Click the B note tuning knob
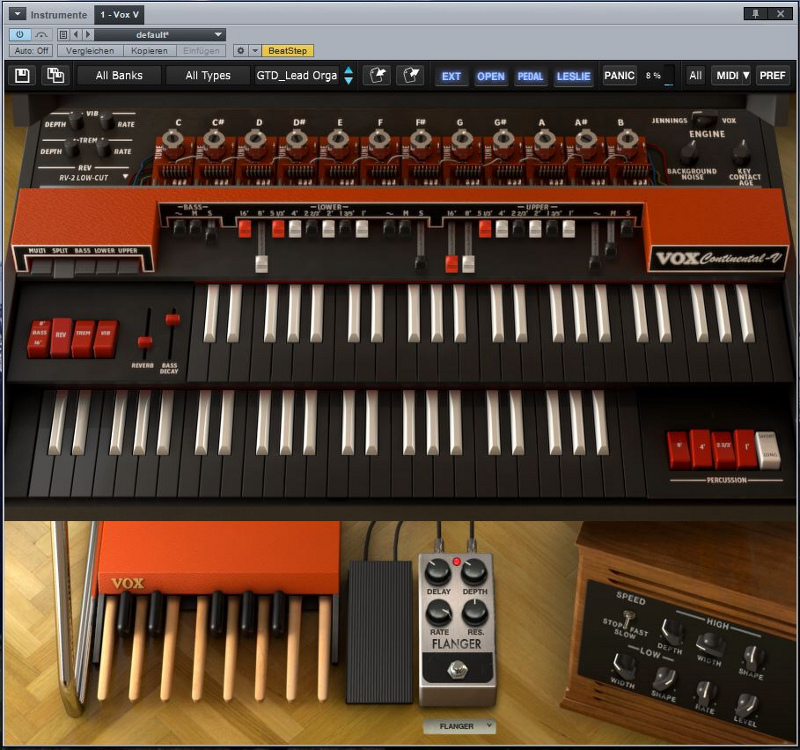 click(x=627, y=139)
